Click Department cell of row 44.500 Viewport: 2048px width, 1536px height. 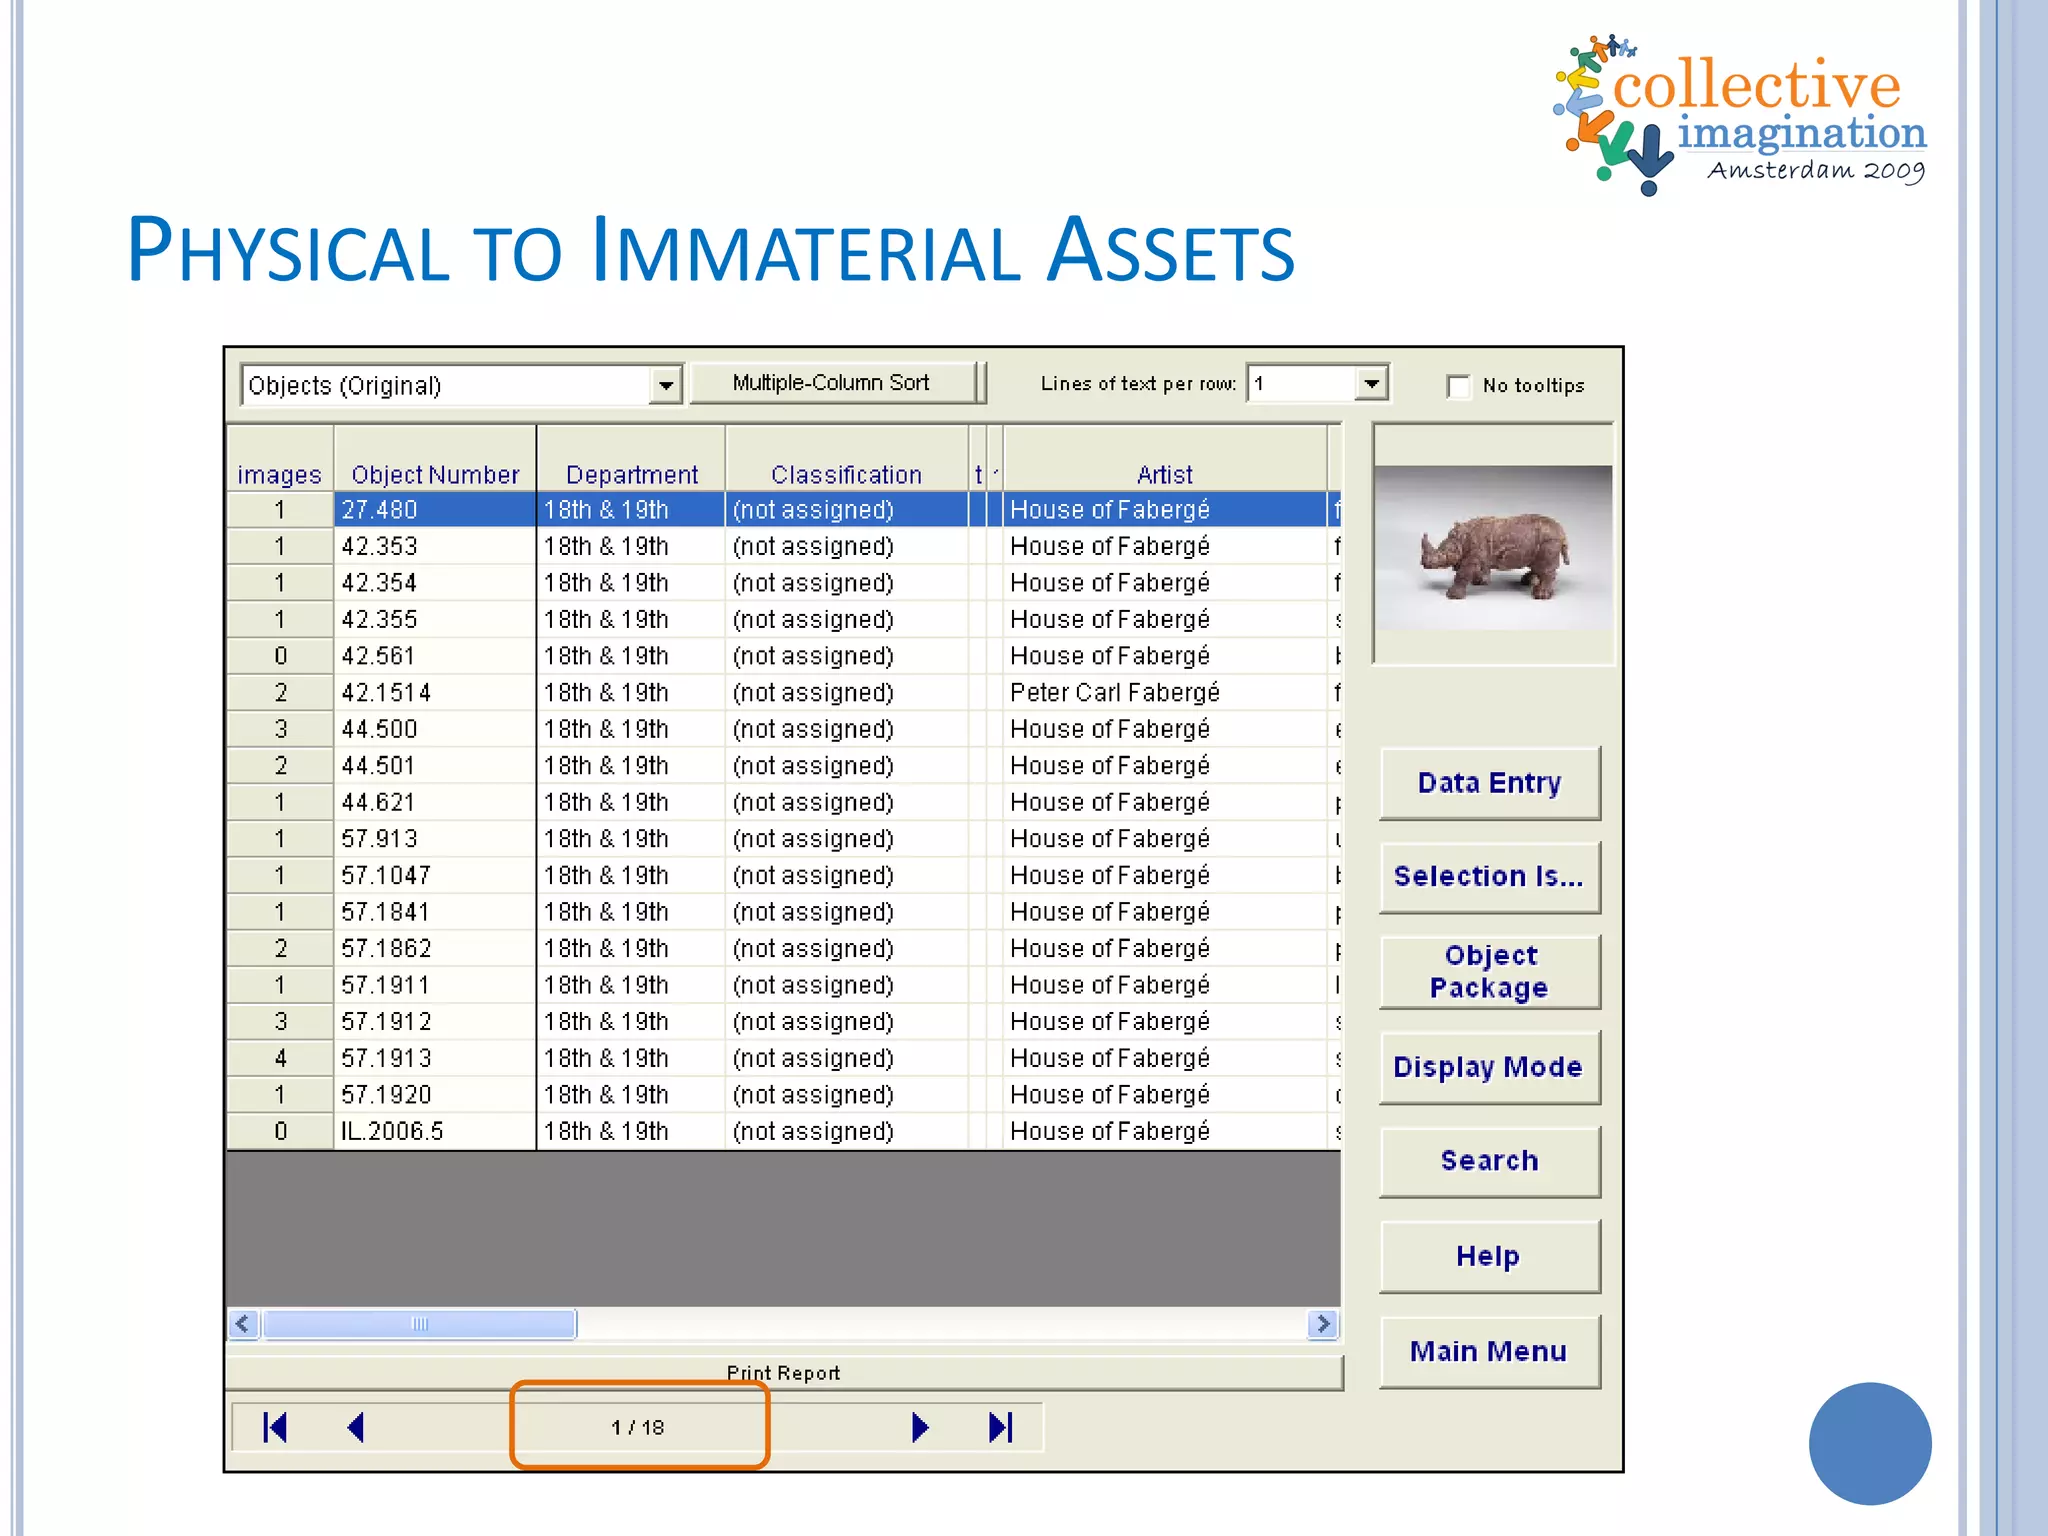(631, 729)
